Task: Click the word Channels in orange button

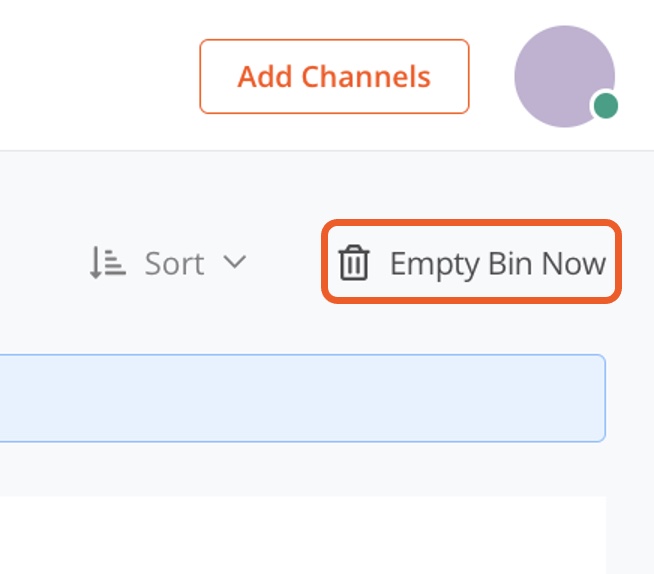Action: [366, 77]
